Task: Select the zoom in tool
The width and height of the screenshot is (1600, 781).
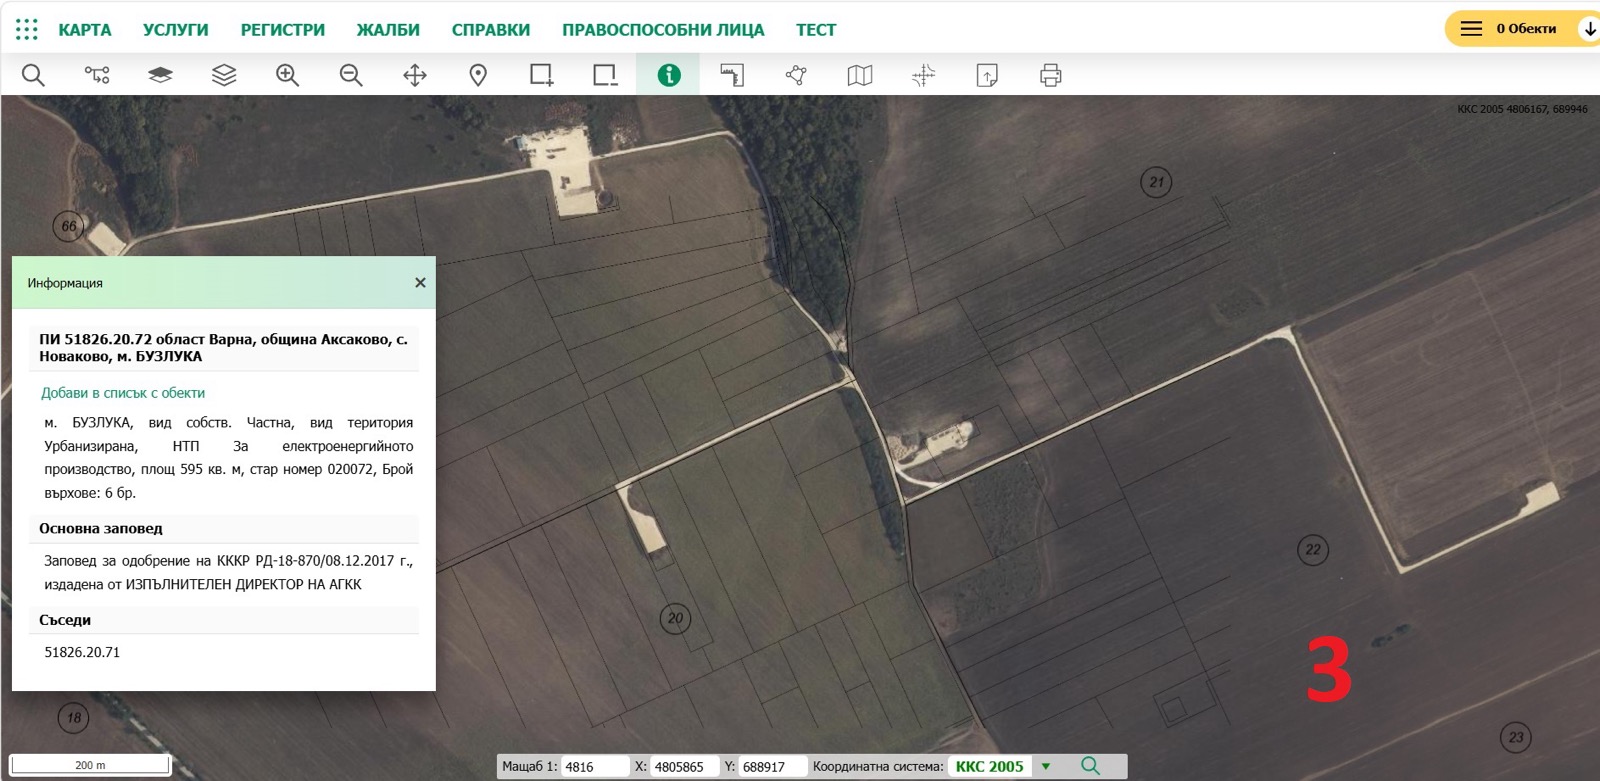Action: click(288, 75)
